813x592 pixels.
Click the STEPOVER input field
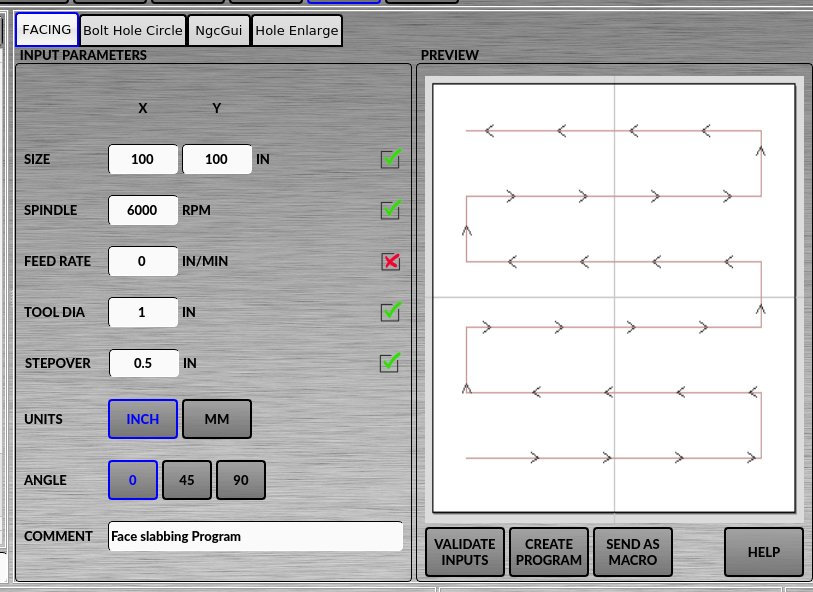[x=144, y=363]
